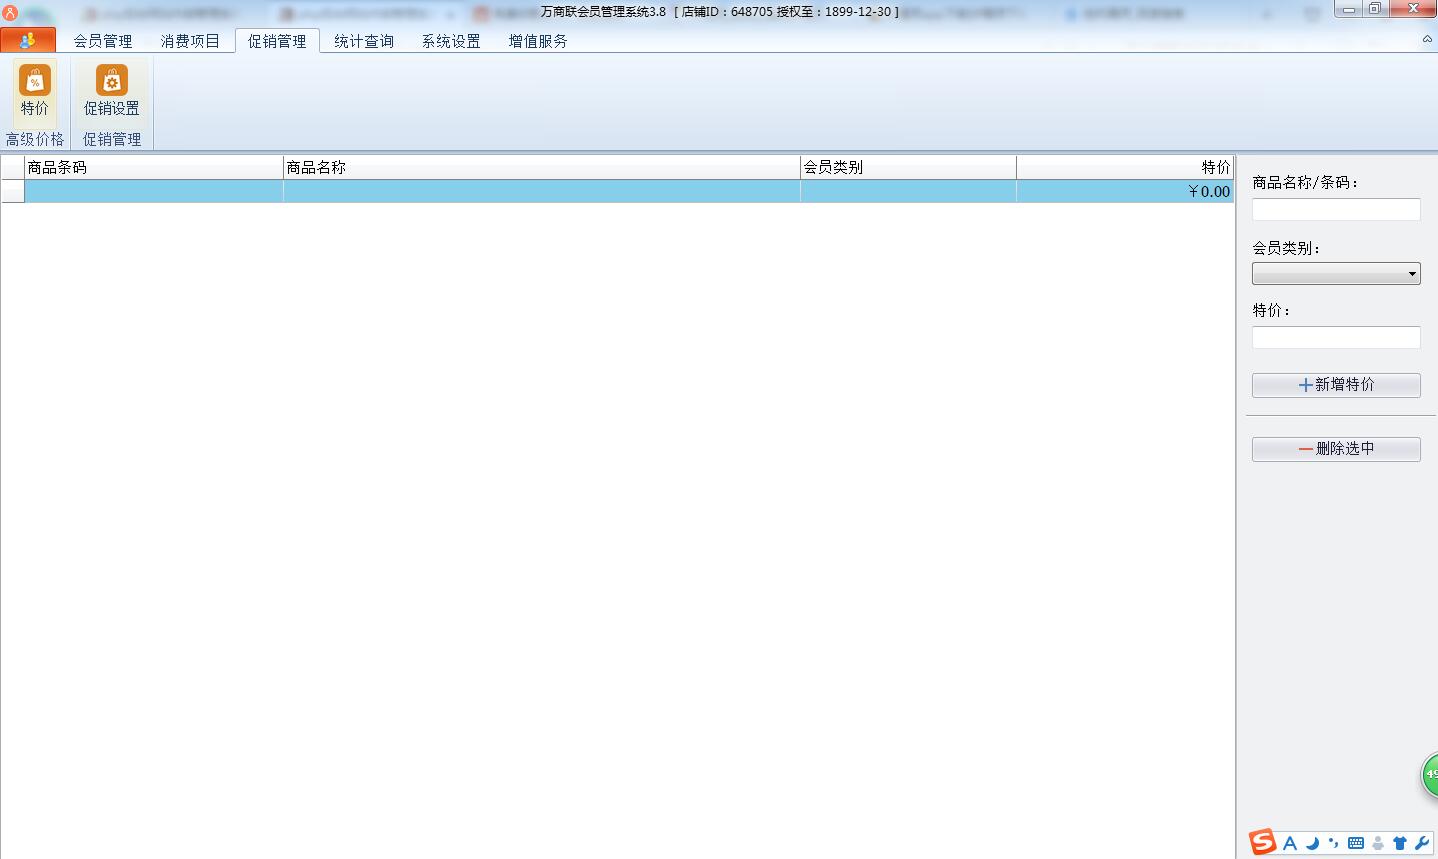Viewport: 1438px width, 859px height.
Task: Toggle the punctuation mode on the Sogou bar
Action: pos(1332,842)
